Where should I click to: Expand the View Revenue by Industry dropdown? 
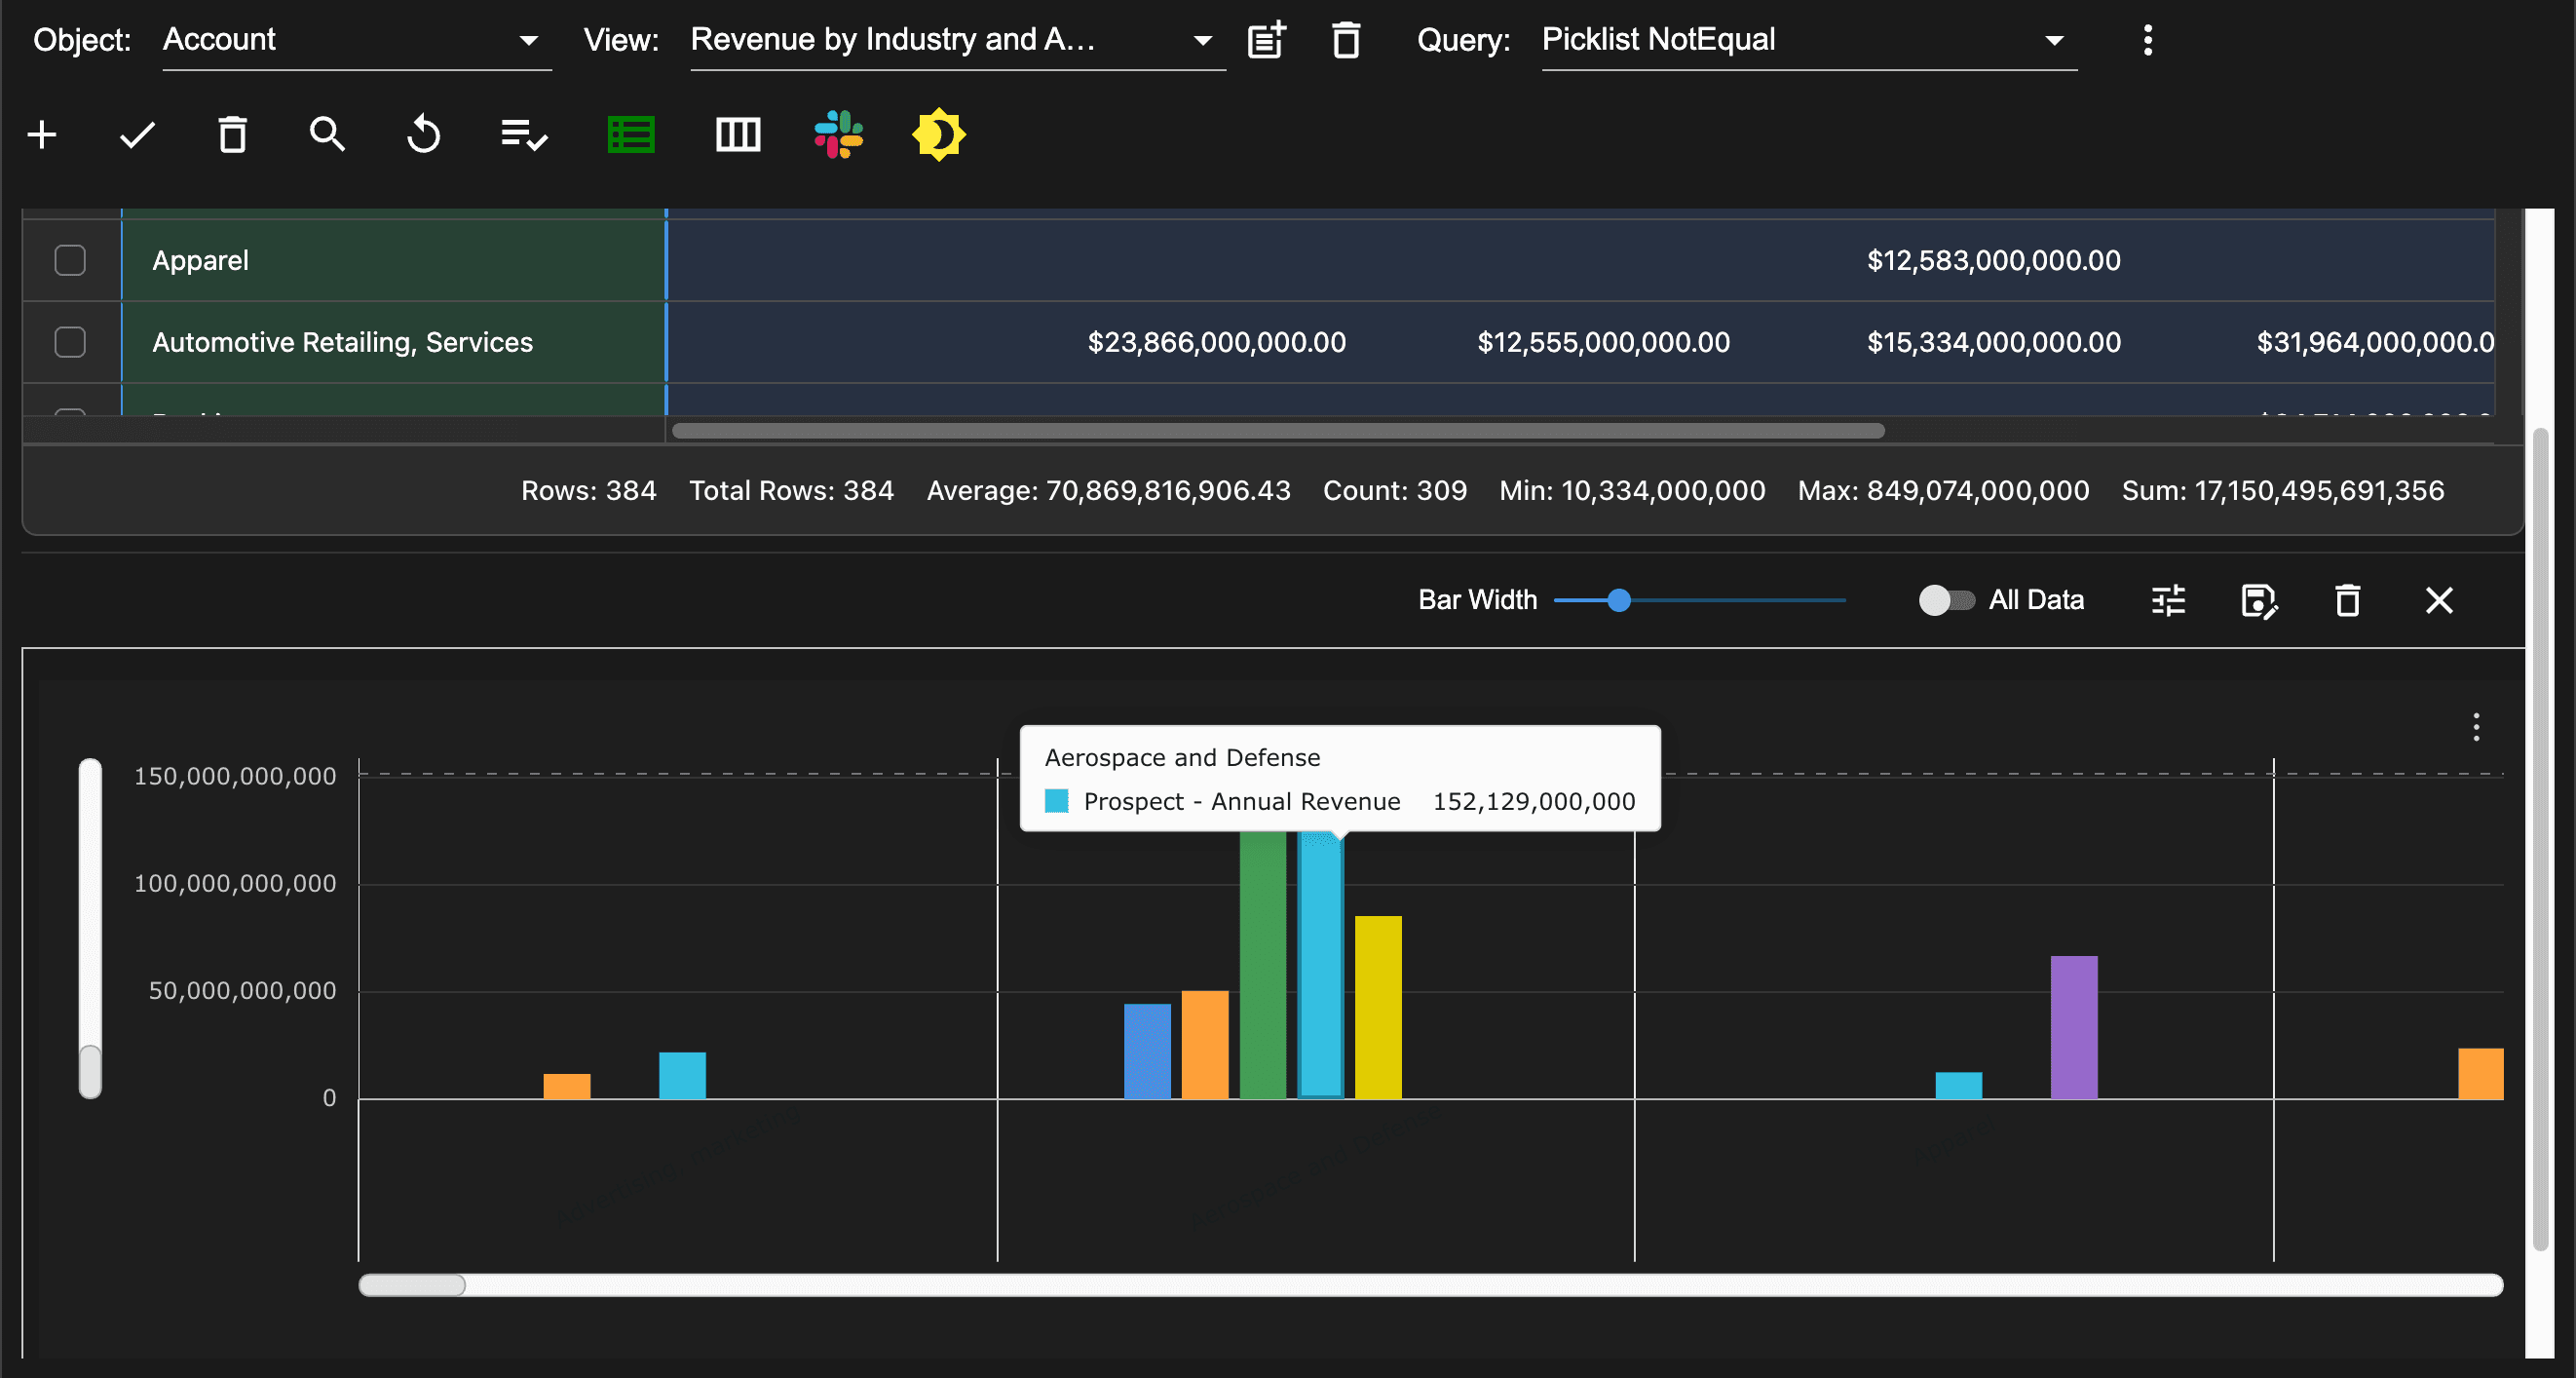955,40
